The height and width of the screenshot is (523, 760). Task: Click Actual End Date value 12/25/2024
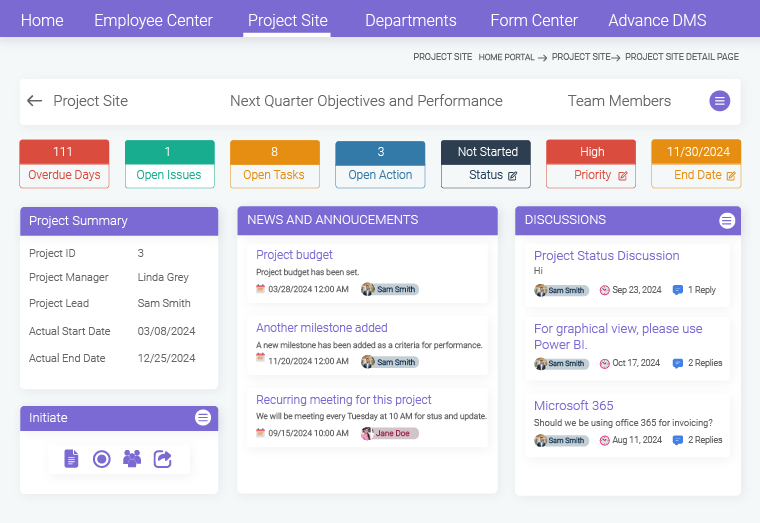(166, 358)
